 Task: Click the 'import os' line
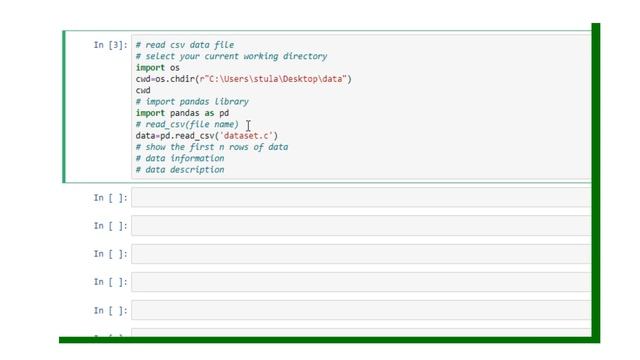[x=158, y=68]
